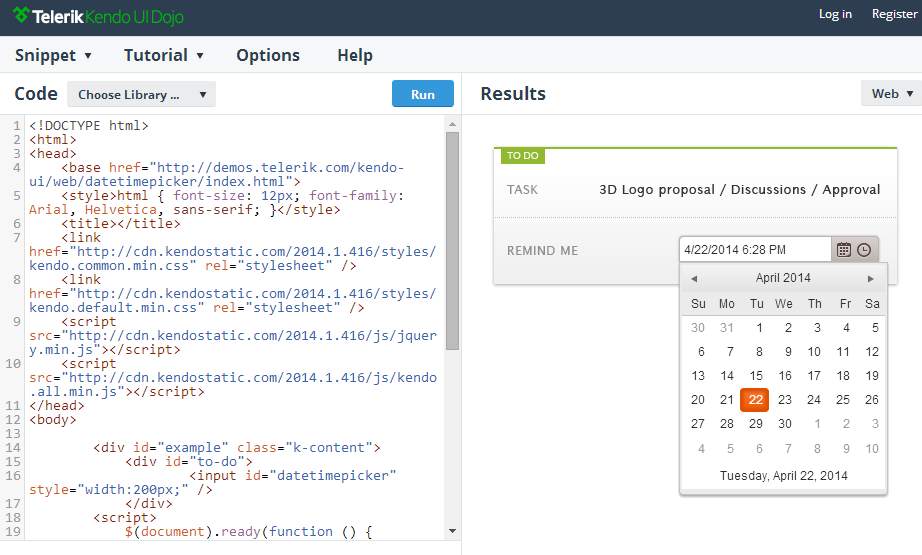Screen dimensions: 922x555
Task: Open the Snippet menu
Action: tap(54, 55)
